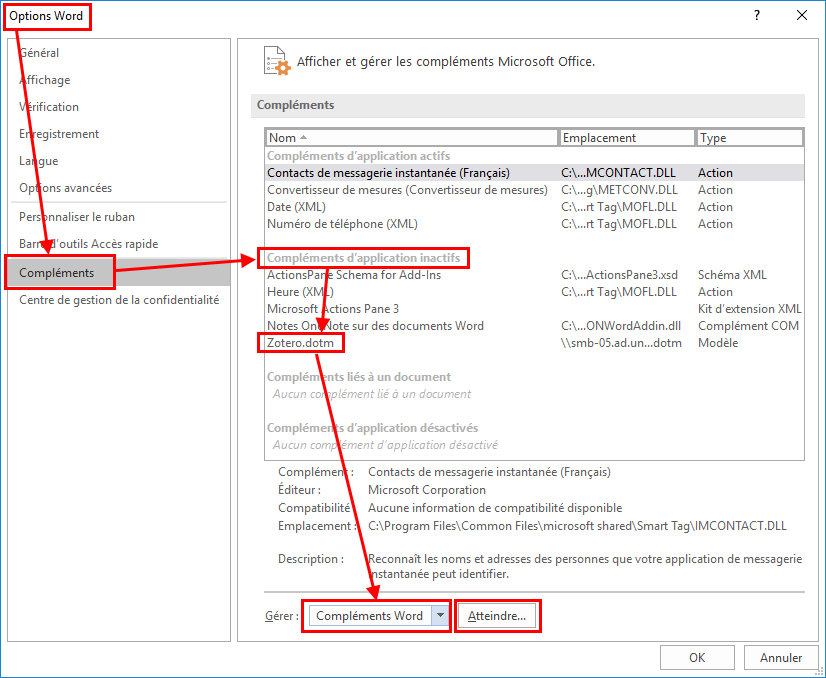This screenshot has width=826, height=678.
Task: Select Convertisseur de mesures add-in row
Action: click(407, 190)
